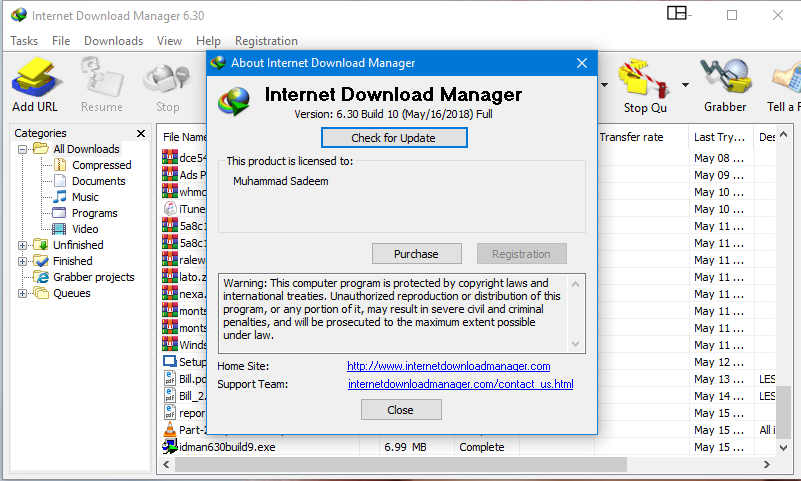Click the idman630build9.exe file icon
The image size is (801, 481).
tap(170, 446)
